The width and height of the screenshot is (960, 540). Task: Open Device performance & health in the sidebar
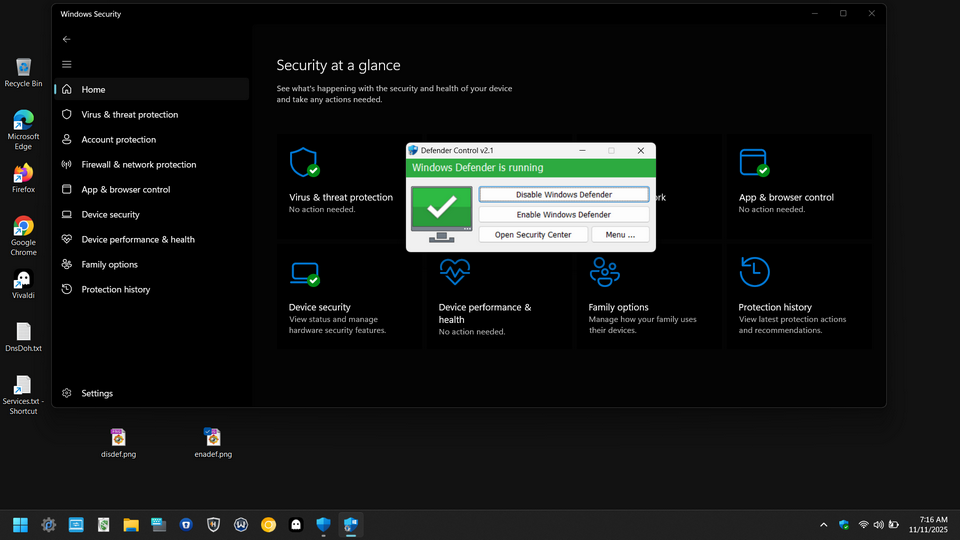click(151, 239)
